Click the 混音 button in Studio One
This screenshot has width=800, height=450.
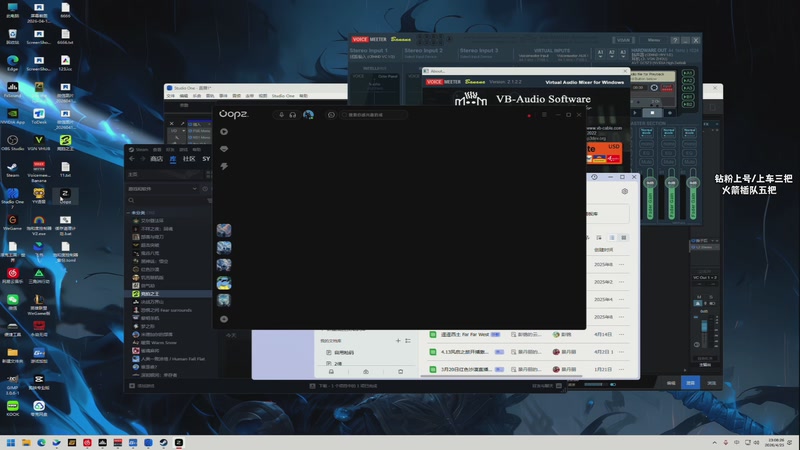(x=690, y=383)
